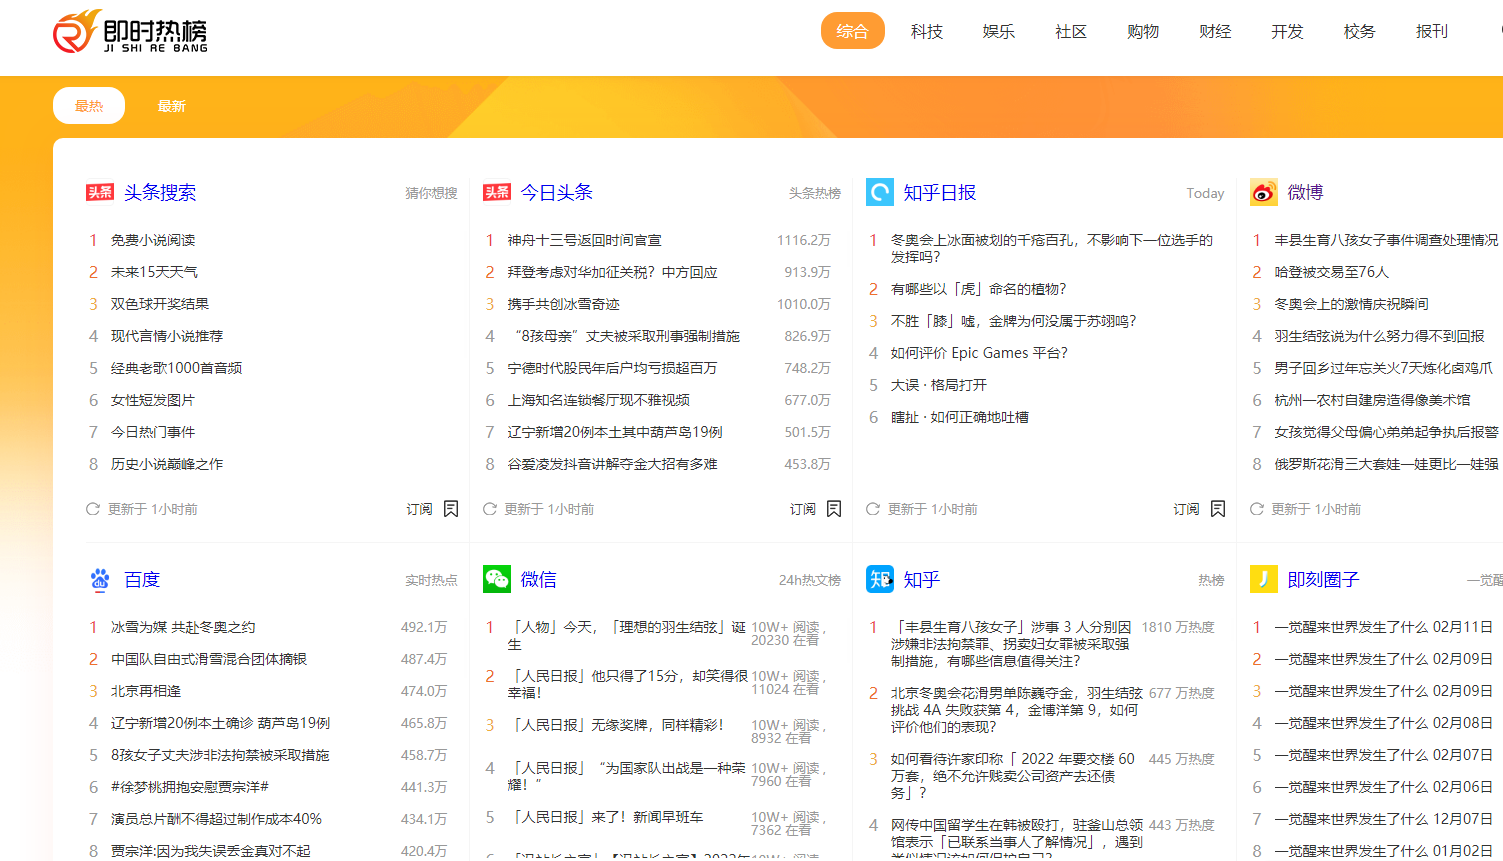Open 宁德时代股民年后户均亏损超百万 headline
The image size is (1503, 861).
[x=612, y=368]
